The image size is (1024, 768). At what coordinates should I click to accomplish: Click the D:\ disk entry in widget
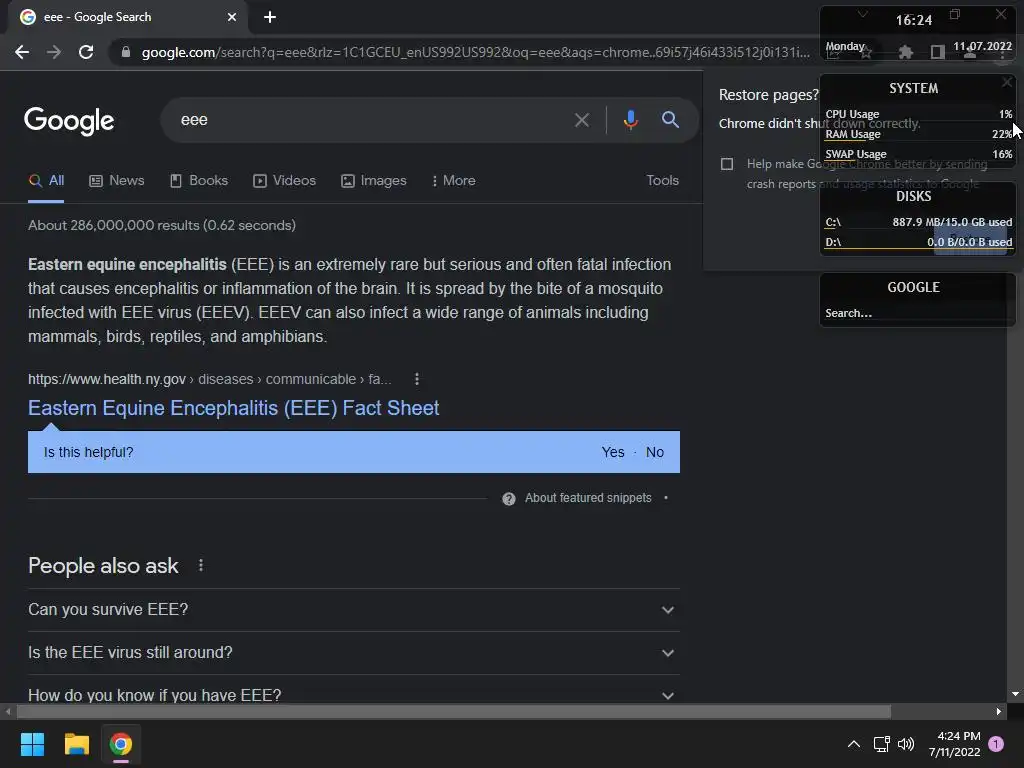tap(918, 242)
